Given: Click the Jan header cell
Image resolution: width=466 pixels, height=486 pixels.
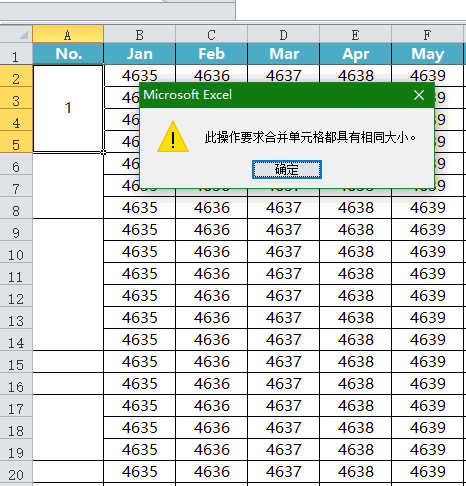Looking at the screenshot, I should [x=140, y=53].
